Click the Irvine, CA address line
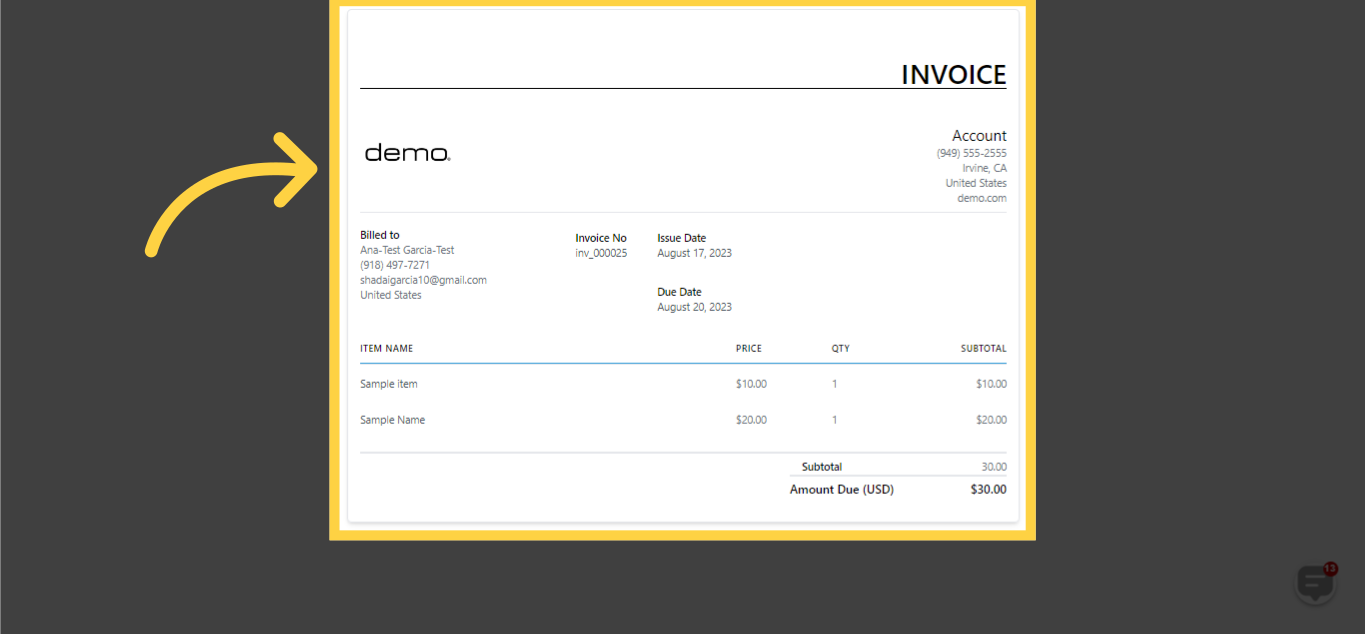This screenshot has height=634, width=1365. (x=984, y=168)
